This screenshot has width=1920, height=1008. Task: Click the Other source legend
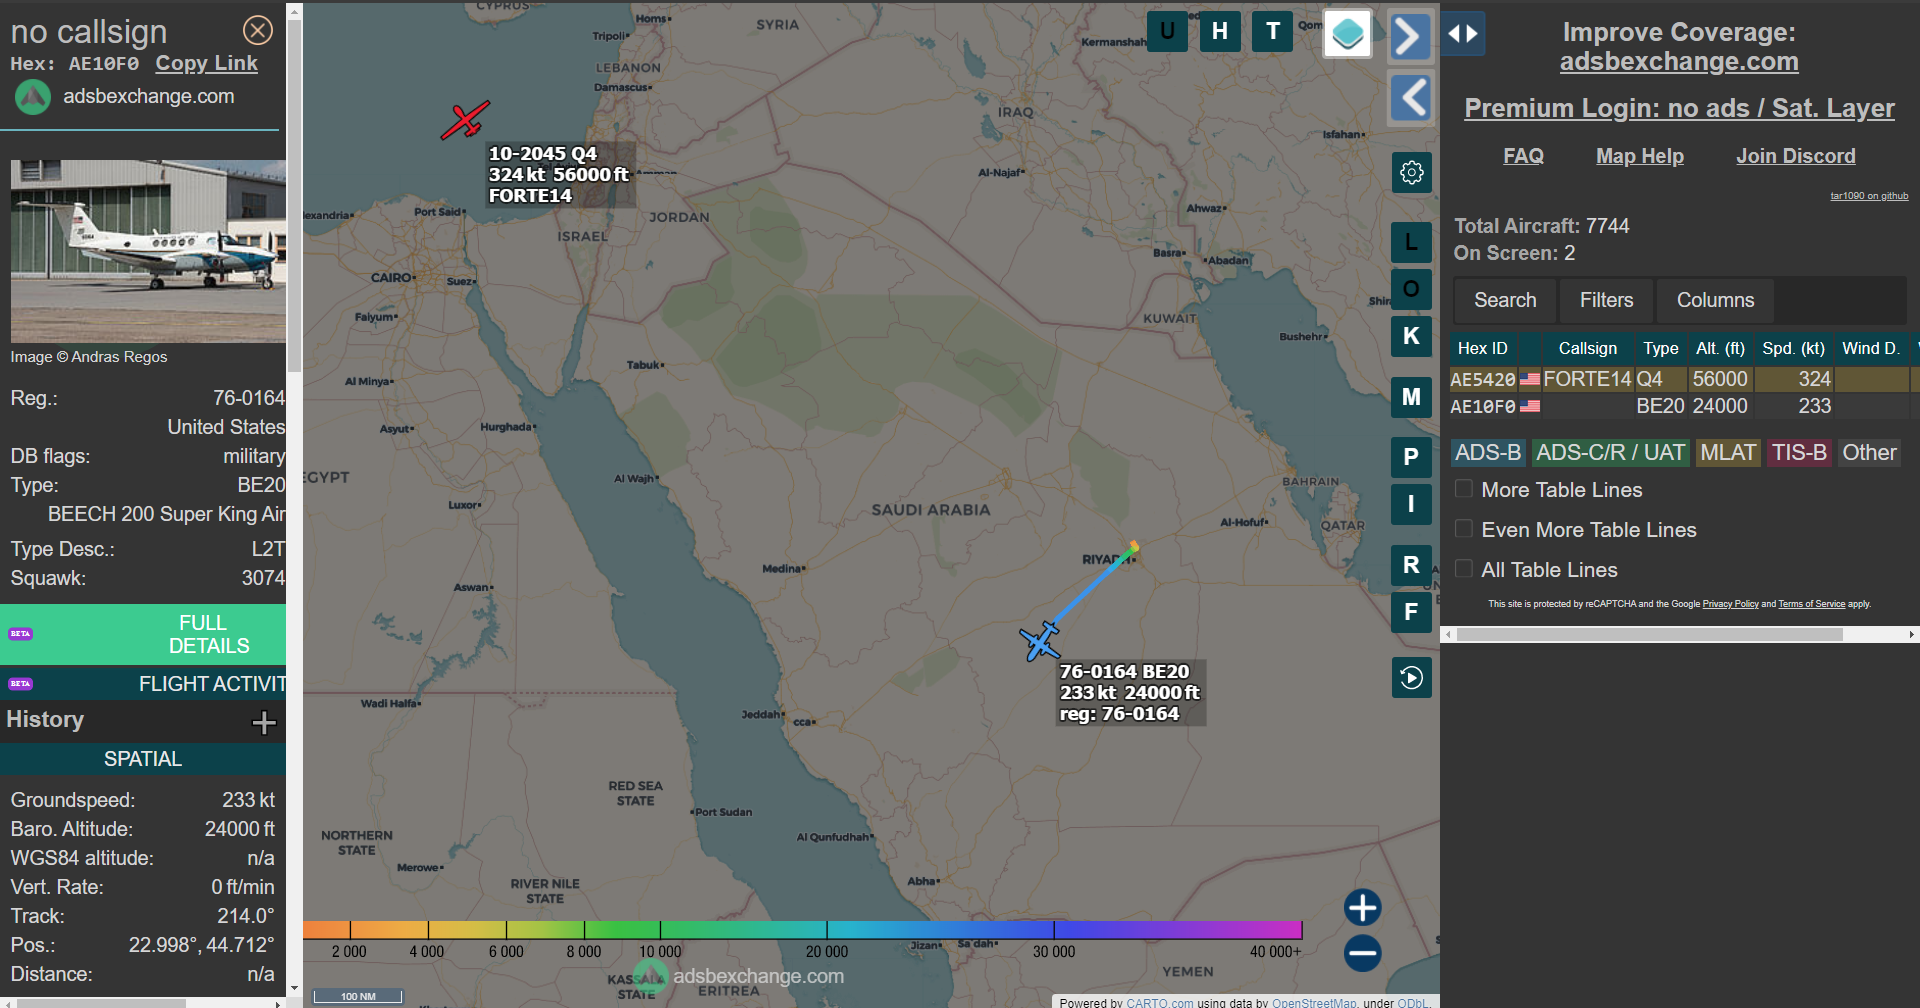click(x=1869, y=453)
